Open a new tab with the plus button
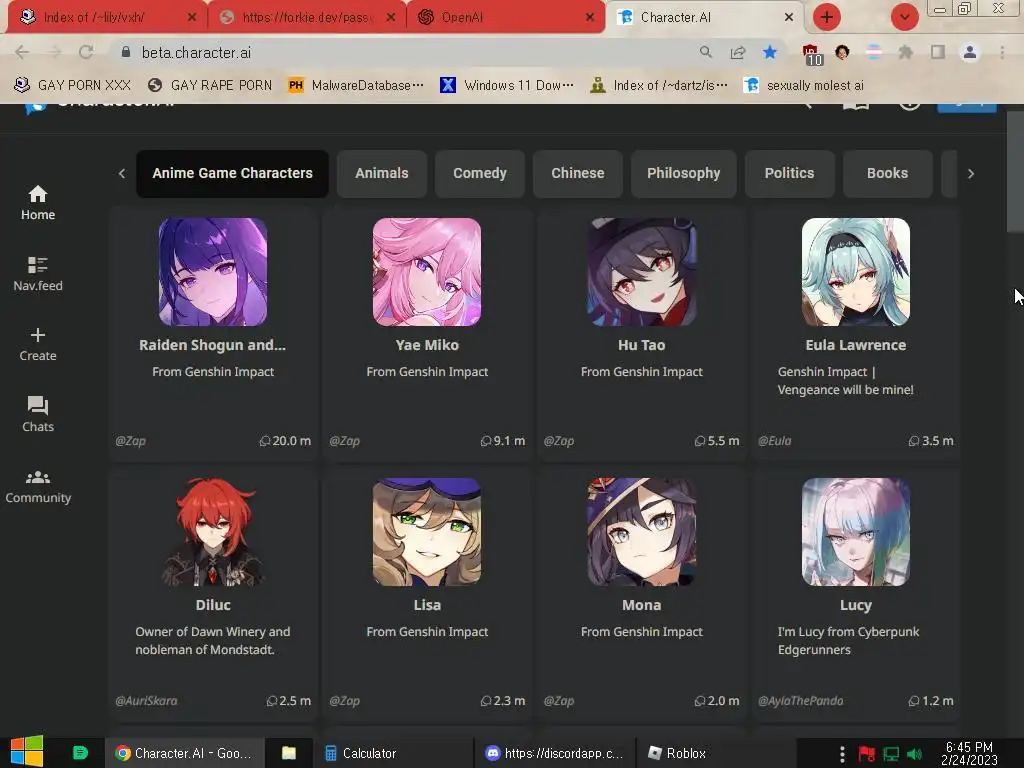 [x=827, y=17]
